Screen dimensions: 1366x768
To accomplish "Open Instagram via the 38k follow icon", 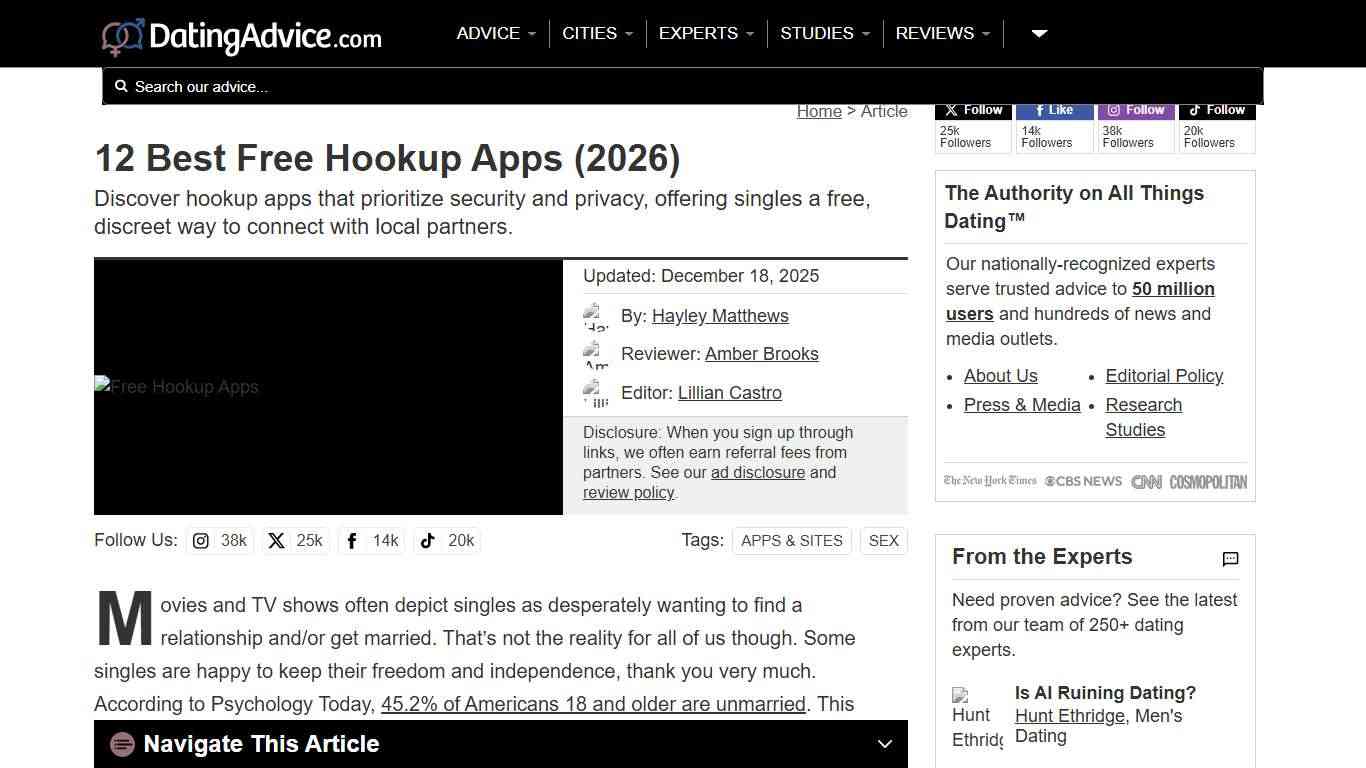I will [x=200, y=540].
